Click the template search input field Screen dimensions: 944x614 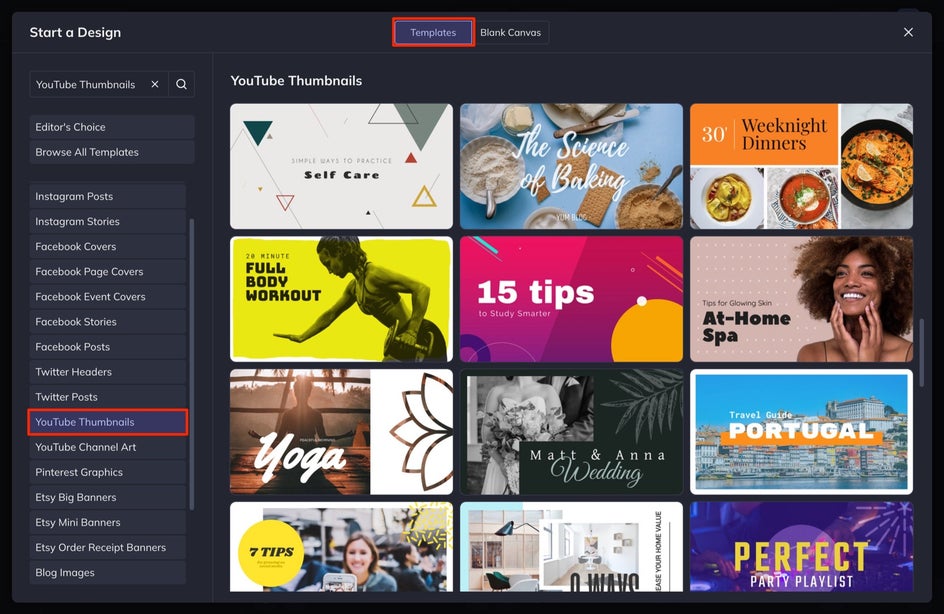[x=88, y=85]
